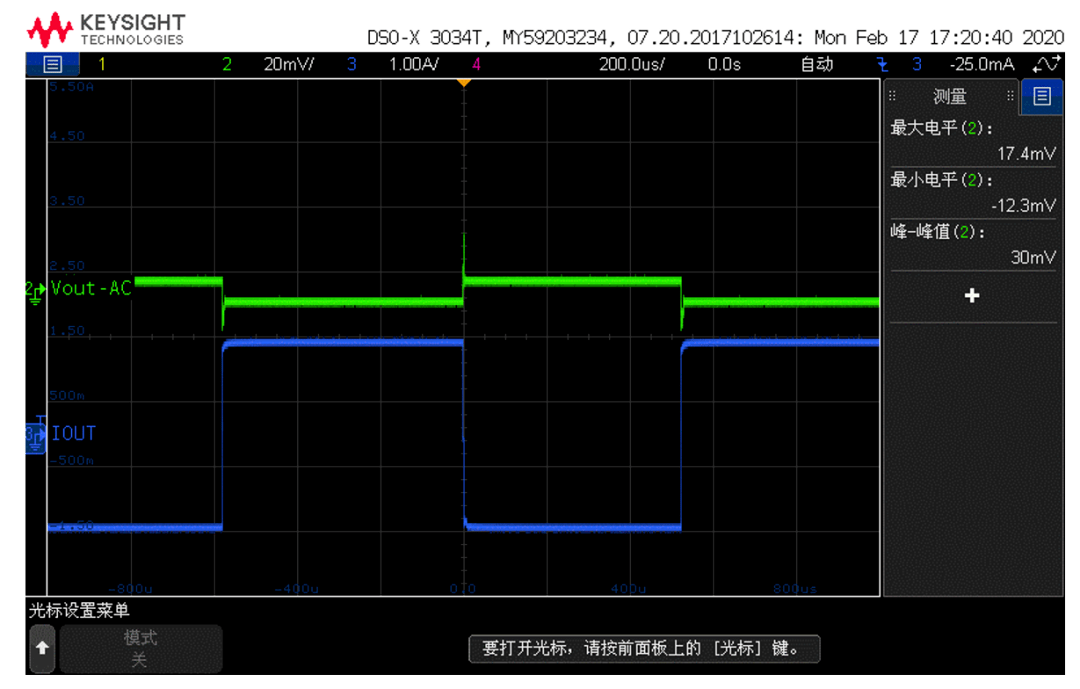This screenshot has height=689, width=1080.
Task: Open timebase setting 200.0us/
Action: (x=632, y=65)
